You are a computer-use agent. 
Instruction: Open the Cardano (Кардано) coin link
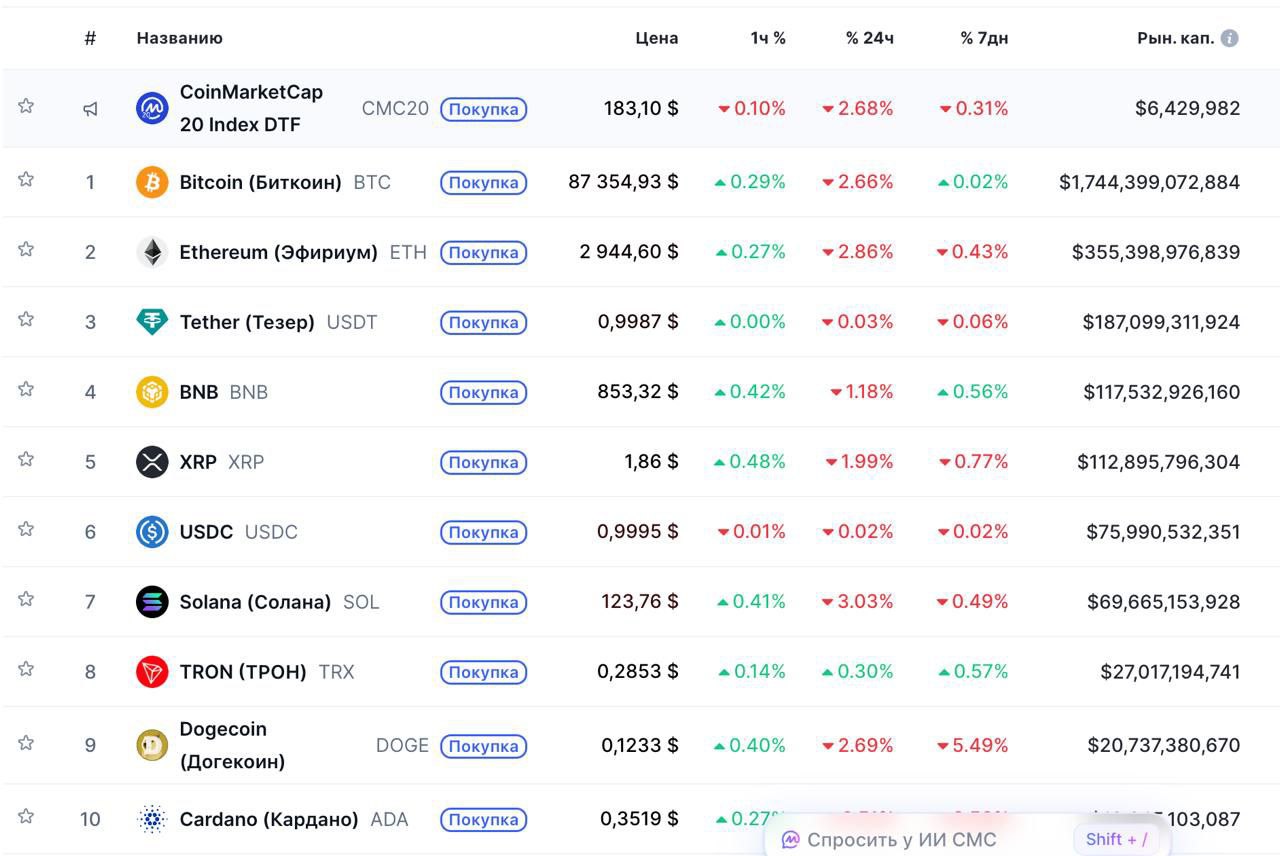[x=268, y=820]
